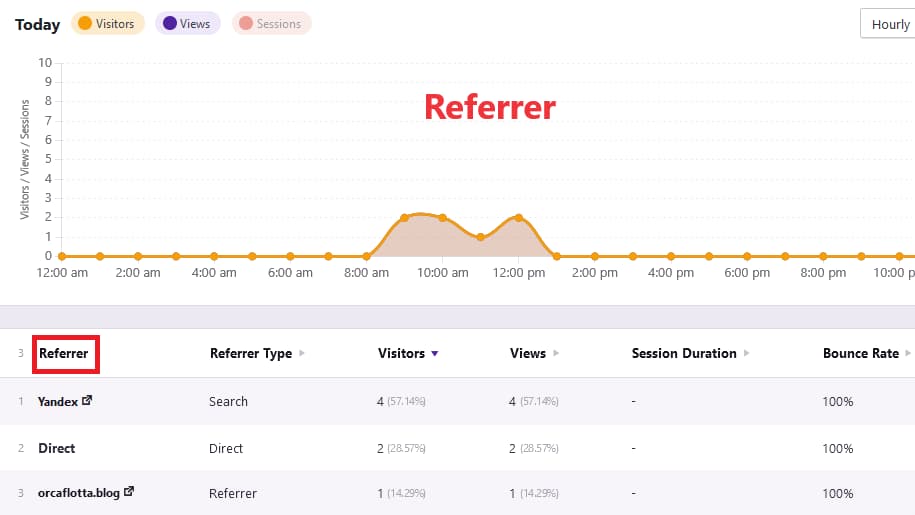Click the 12:00 pm chart data point
The height and width of the screenshot is (515, 915).
519,218
